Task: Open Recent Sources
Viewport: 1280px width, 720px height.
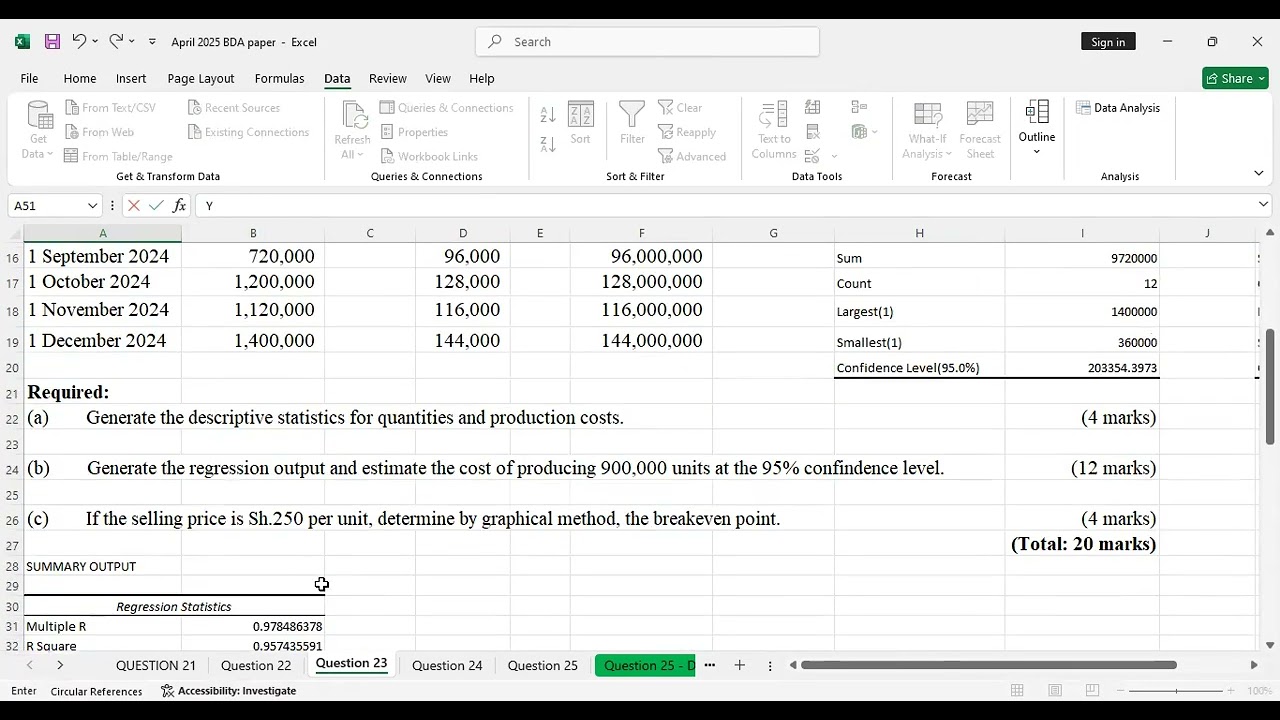Action: pyautogui.click(x=233, y=108)
